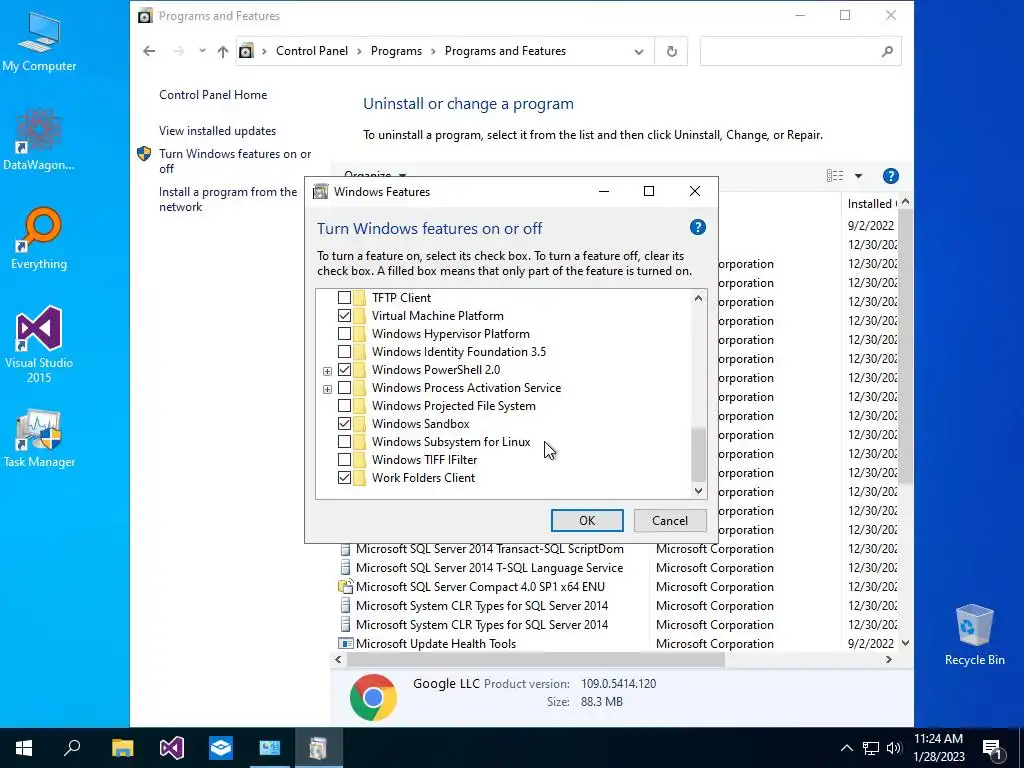This screenshot has width=1024, height=768.
Task: Open network status in system tray
Action: (x=871, y=748)
